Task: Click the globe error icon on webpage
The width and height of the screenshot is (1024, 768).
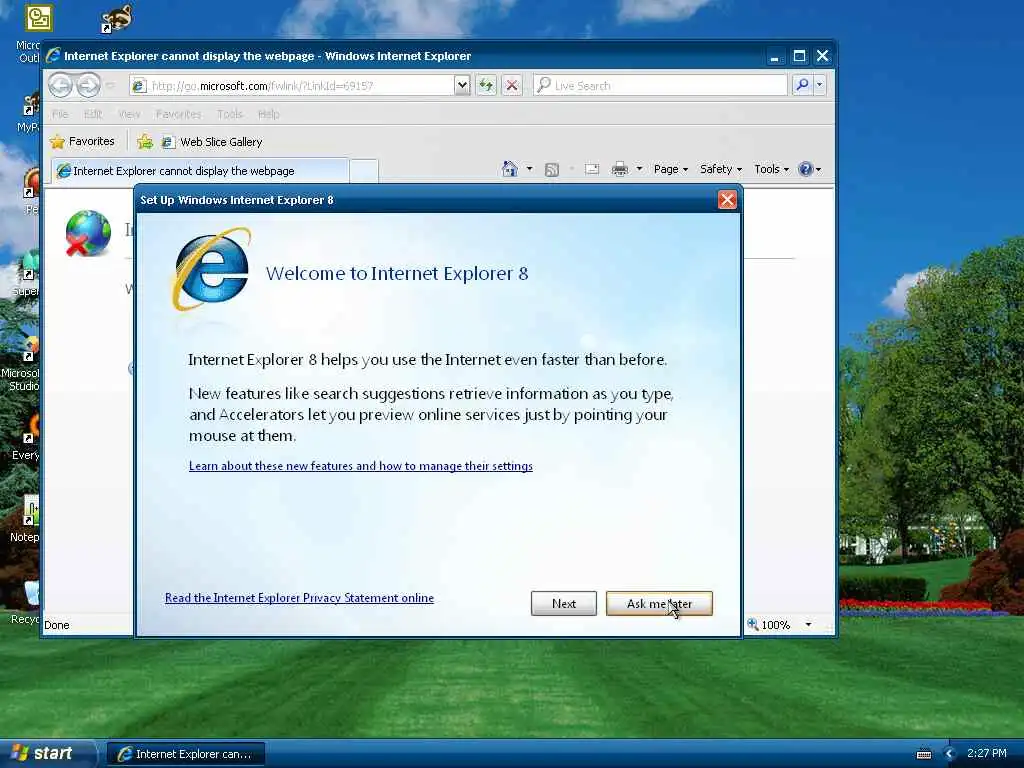Action: pos(88,233)
